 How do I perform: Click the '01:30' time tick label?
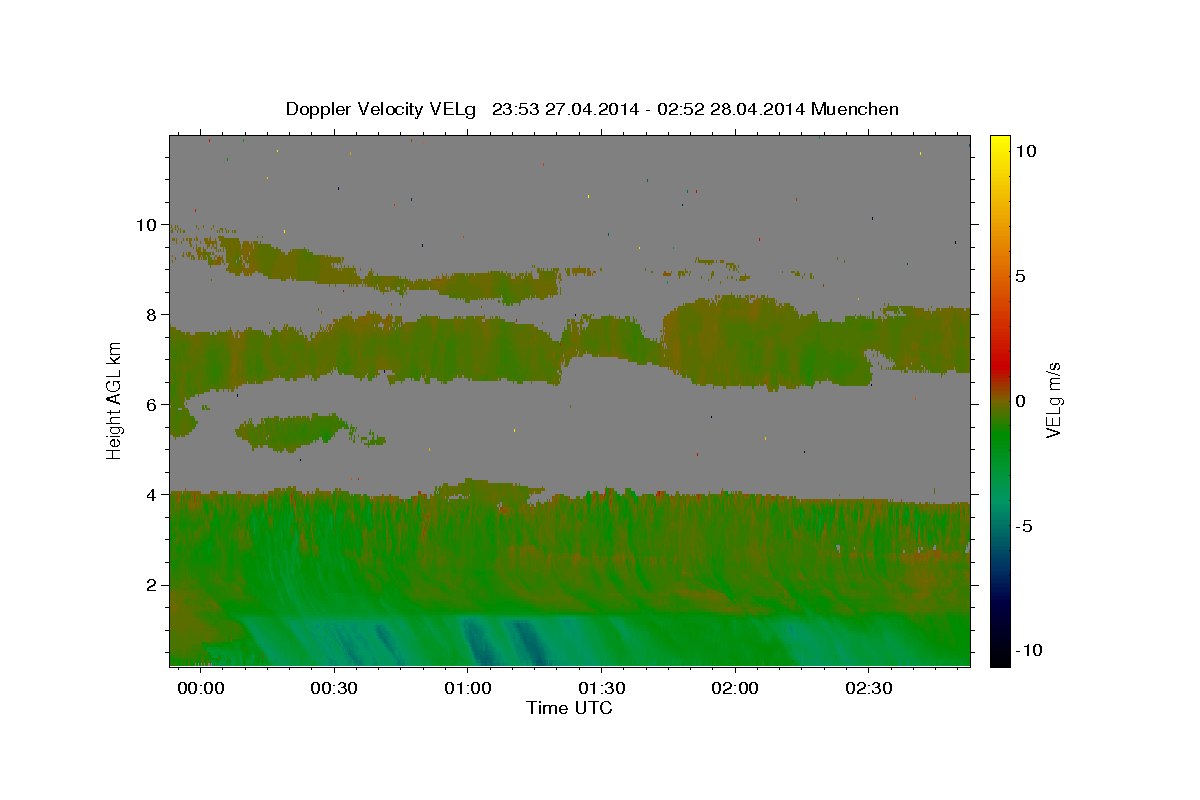click(x=601, y=689)
